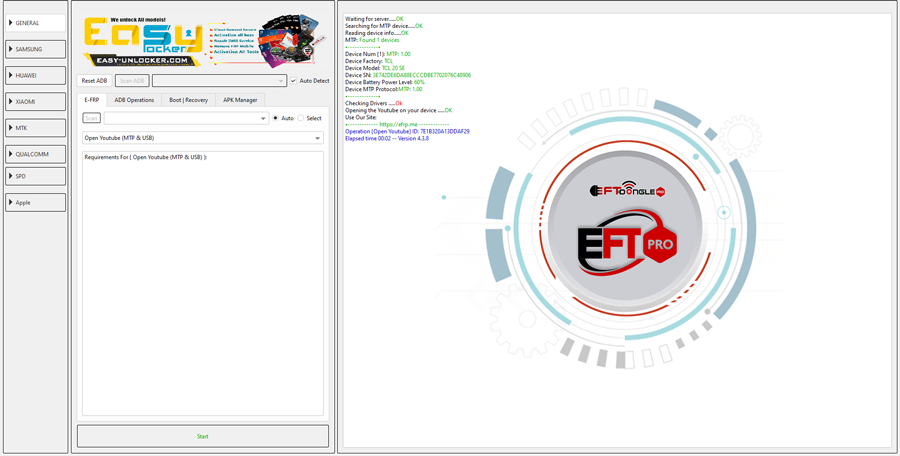This screenshot has width=900, height=456.
Task: Click the Start button
Action: [x=203, y=436]
